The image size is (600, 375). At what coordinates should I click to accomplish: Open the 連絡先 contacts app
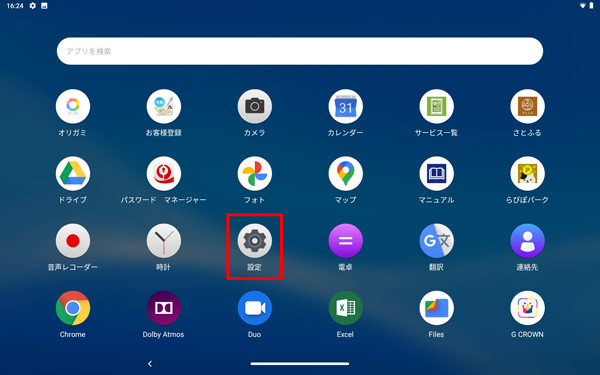pyautogui.click(x=528, y=241)
